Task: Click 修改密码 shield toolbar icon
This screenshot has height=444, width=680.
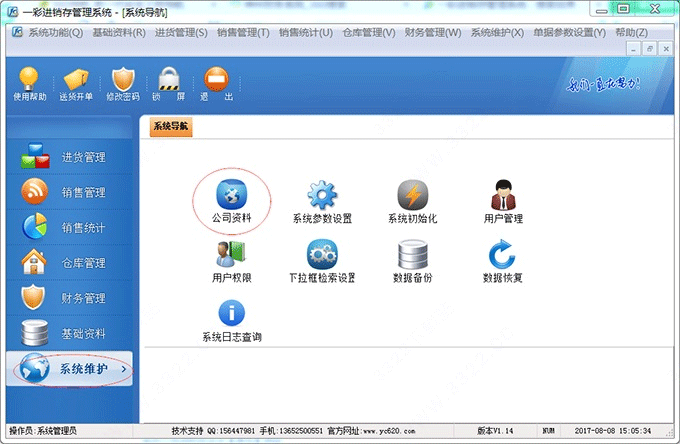Action: coord(123,79)
